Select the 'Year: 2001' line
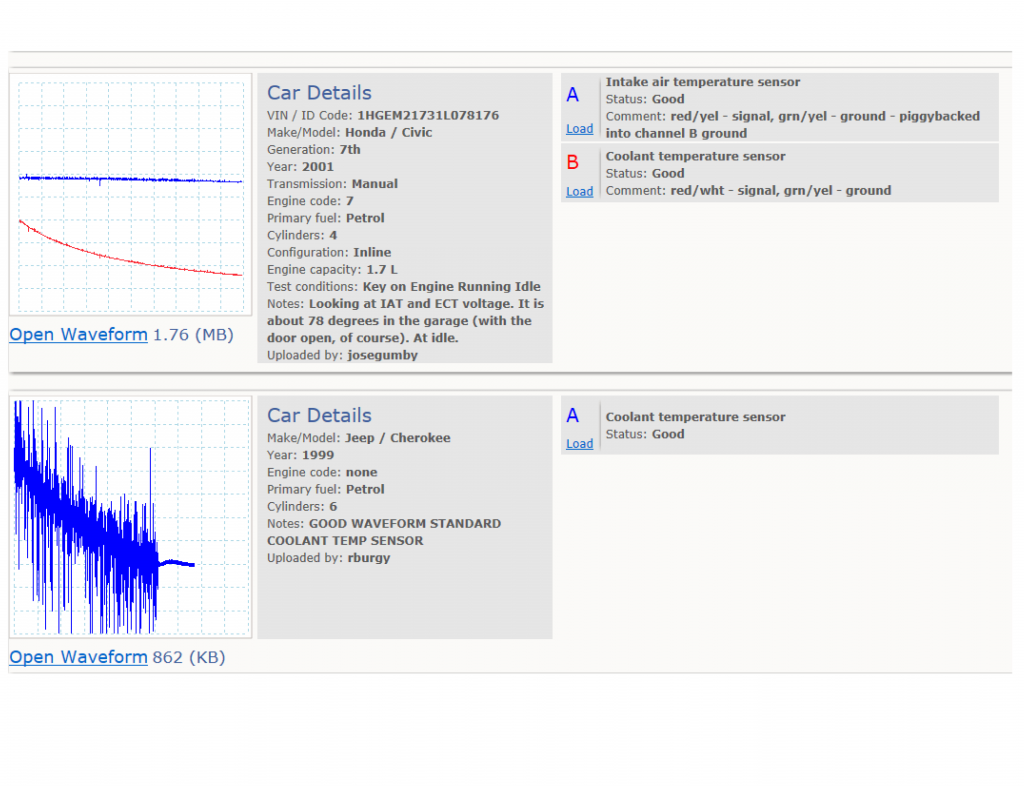 (300, 166)
